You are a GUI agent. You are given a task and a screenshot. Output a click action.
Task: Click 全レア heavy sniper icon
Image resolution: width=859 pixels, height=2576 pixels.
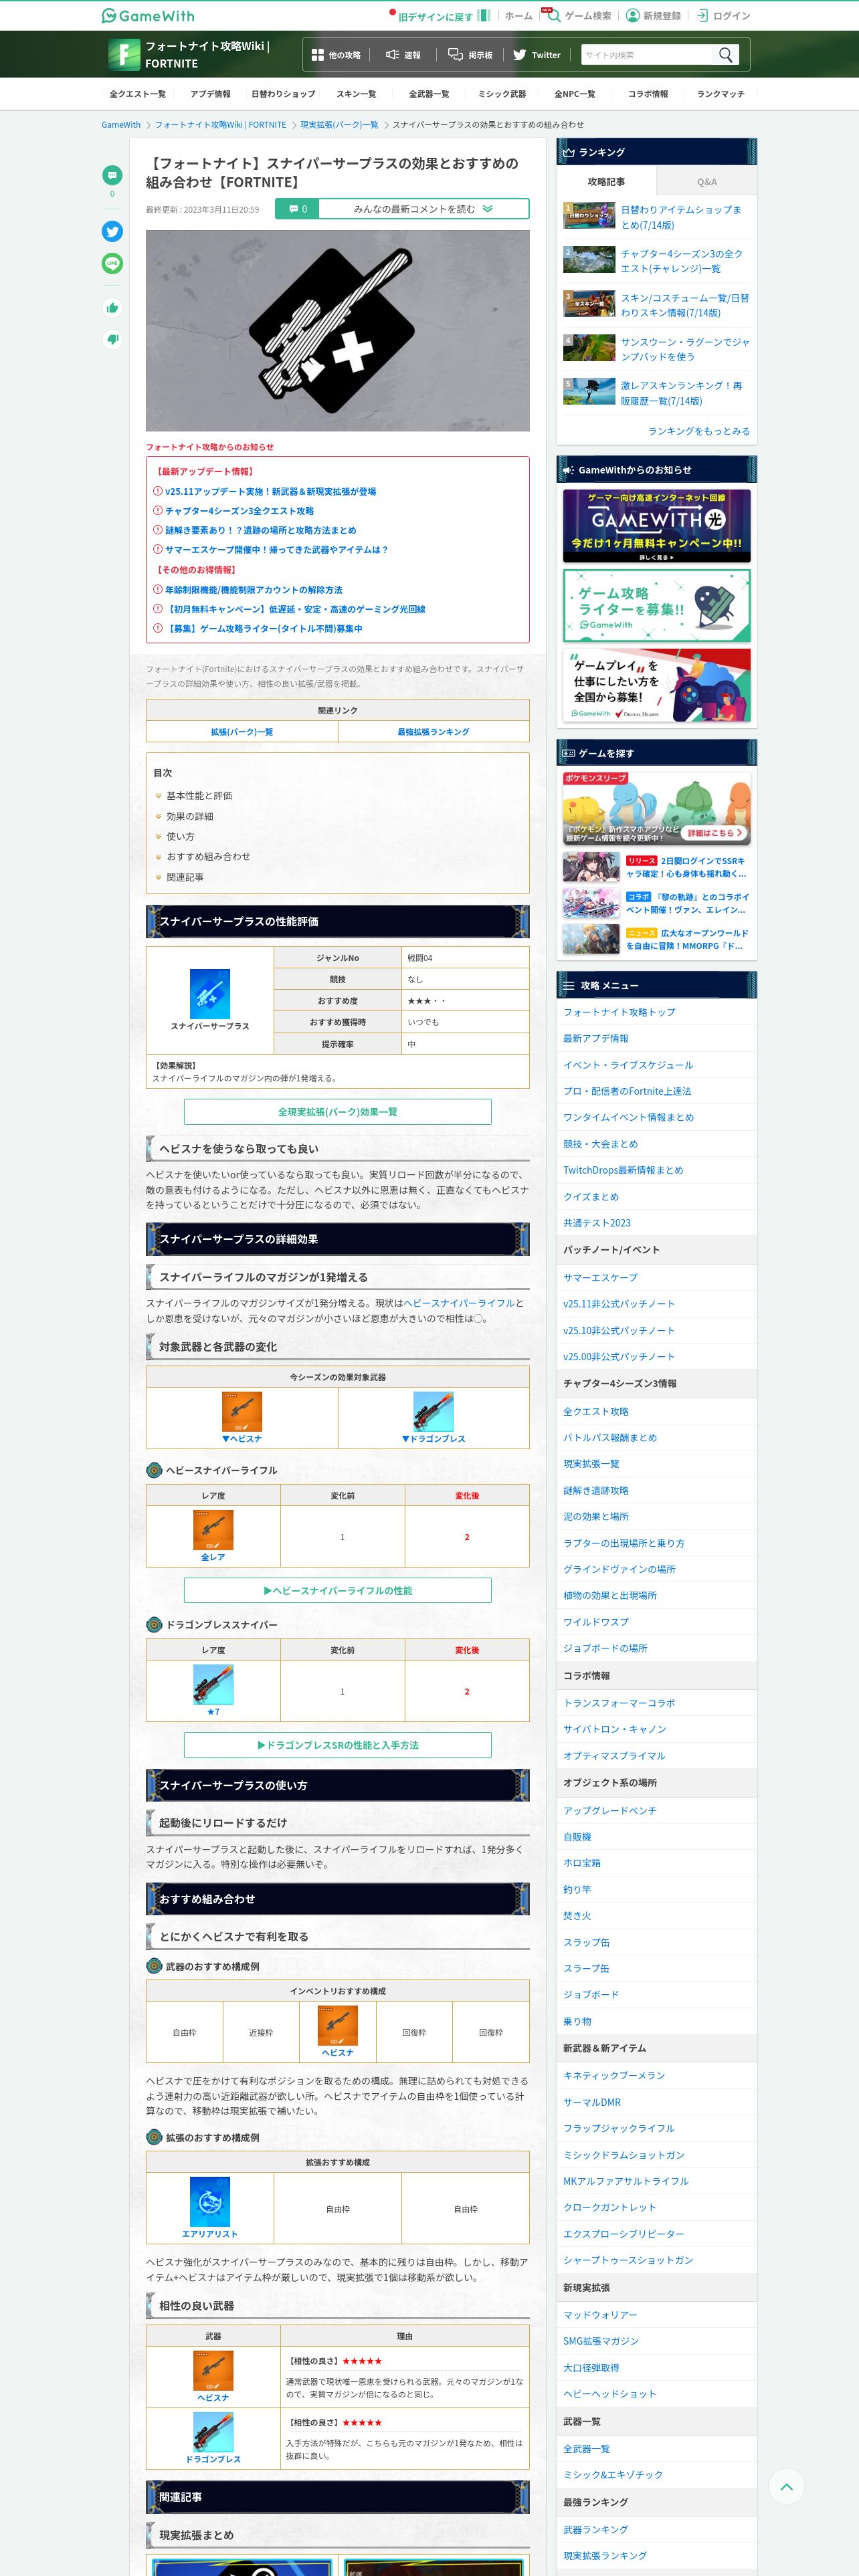(213, 1529)
